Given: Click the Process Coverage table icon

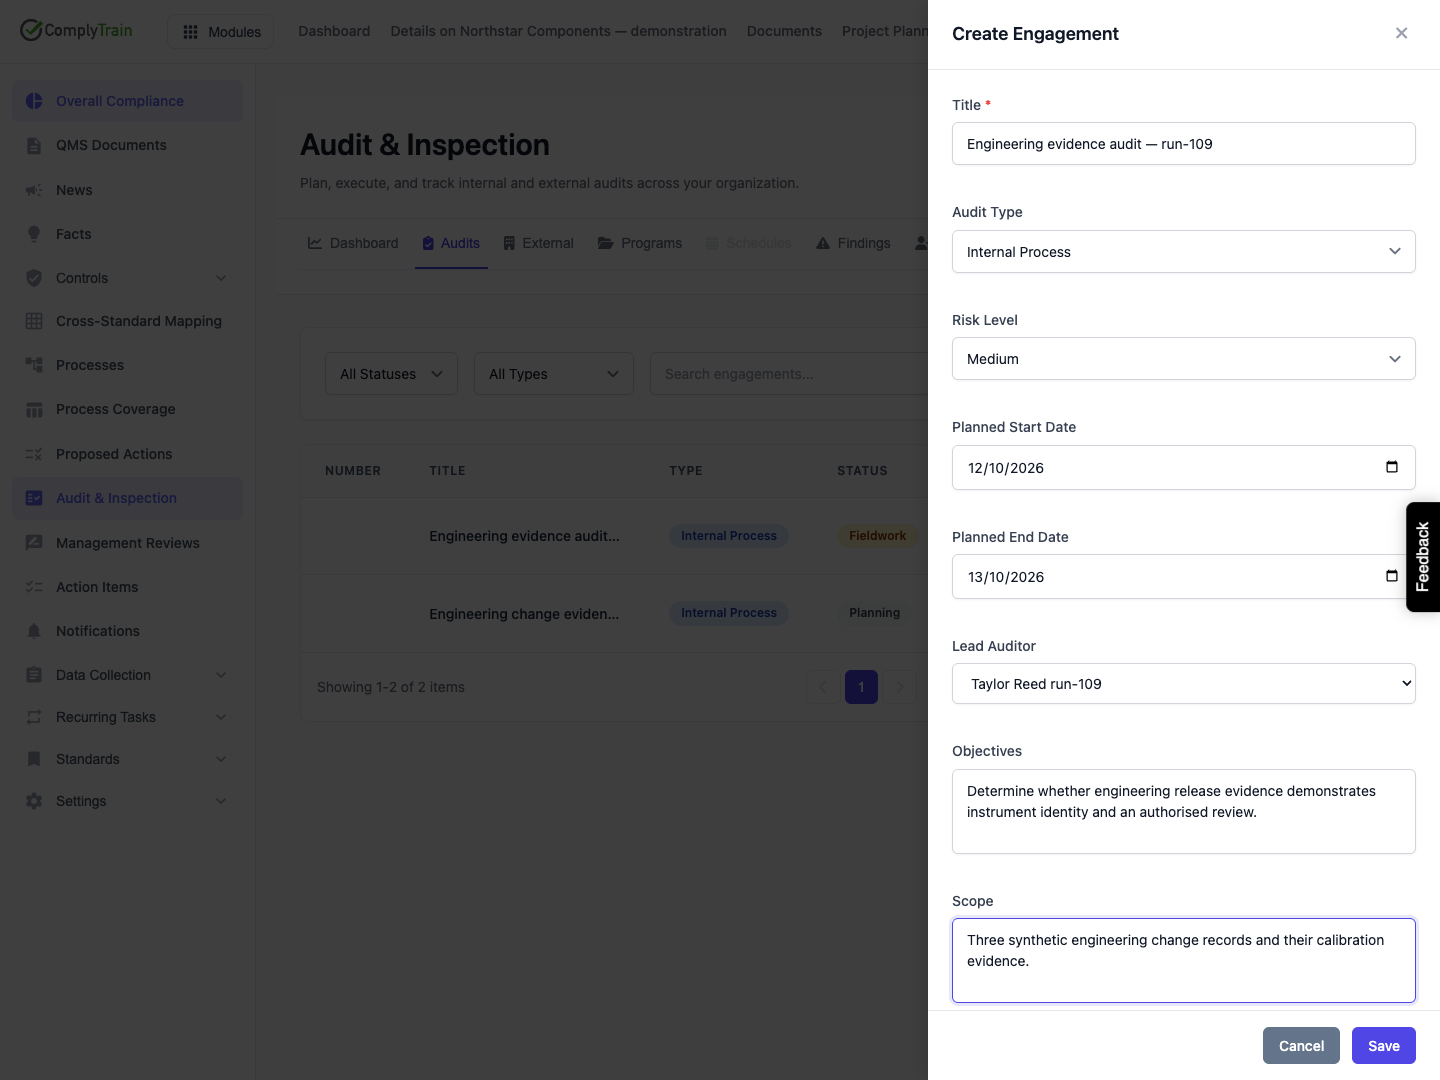Looking at the screenshot, I should (34, 409).
